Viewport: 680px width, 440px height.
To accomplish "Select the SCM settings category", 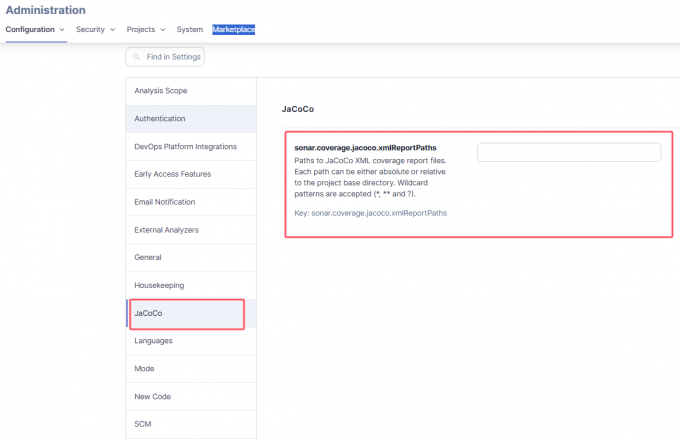I will [191, 424].
